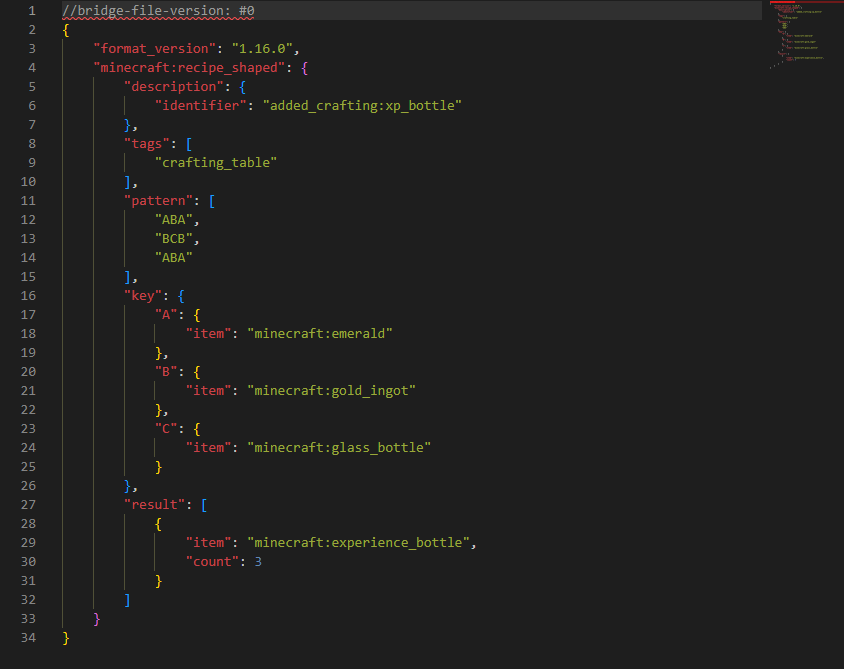Click line number 34 in the gutter
This screenshot has width=844, height=669.
pos(28,638)
